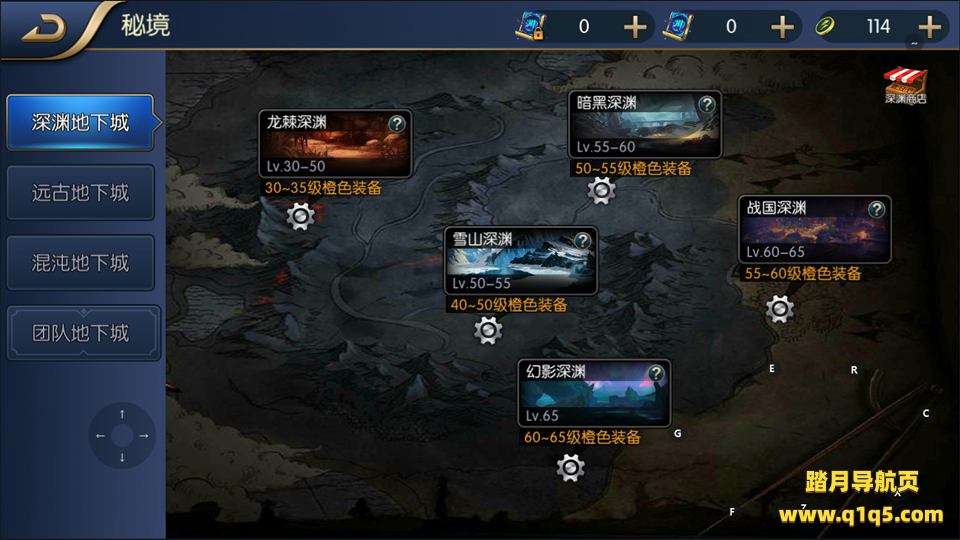The image size is (960, 540).
Task: Add more abyss tickets with second plus
Action: click(x=782, y=27)
